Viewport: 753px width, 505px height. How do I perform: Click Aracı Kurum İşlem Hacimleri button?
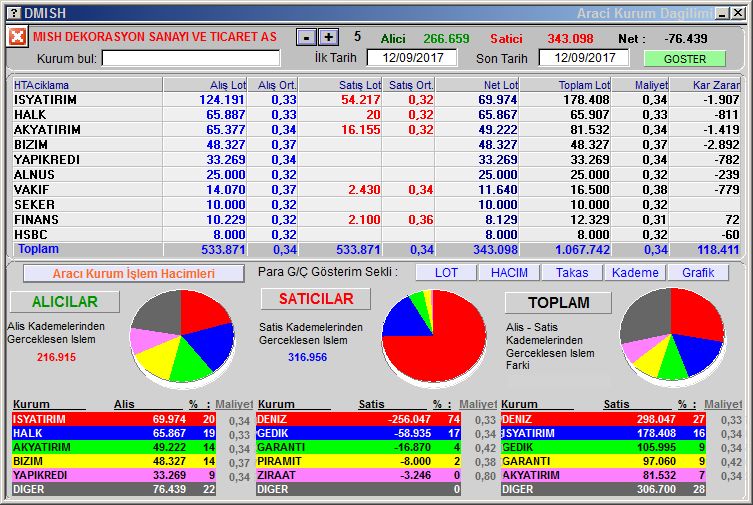(134, 274)
